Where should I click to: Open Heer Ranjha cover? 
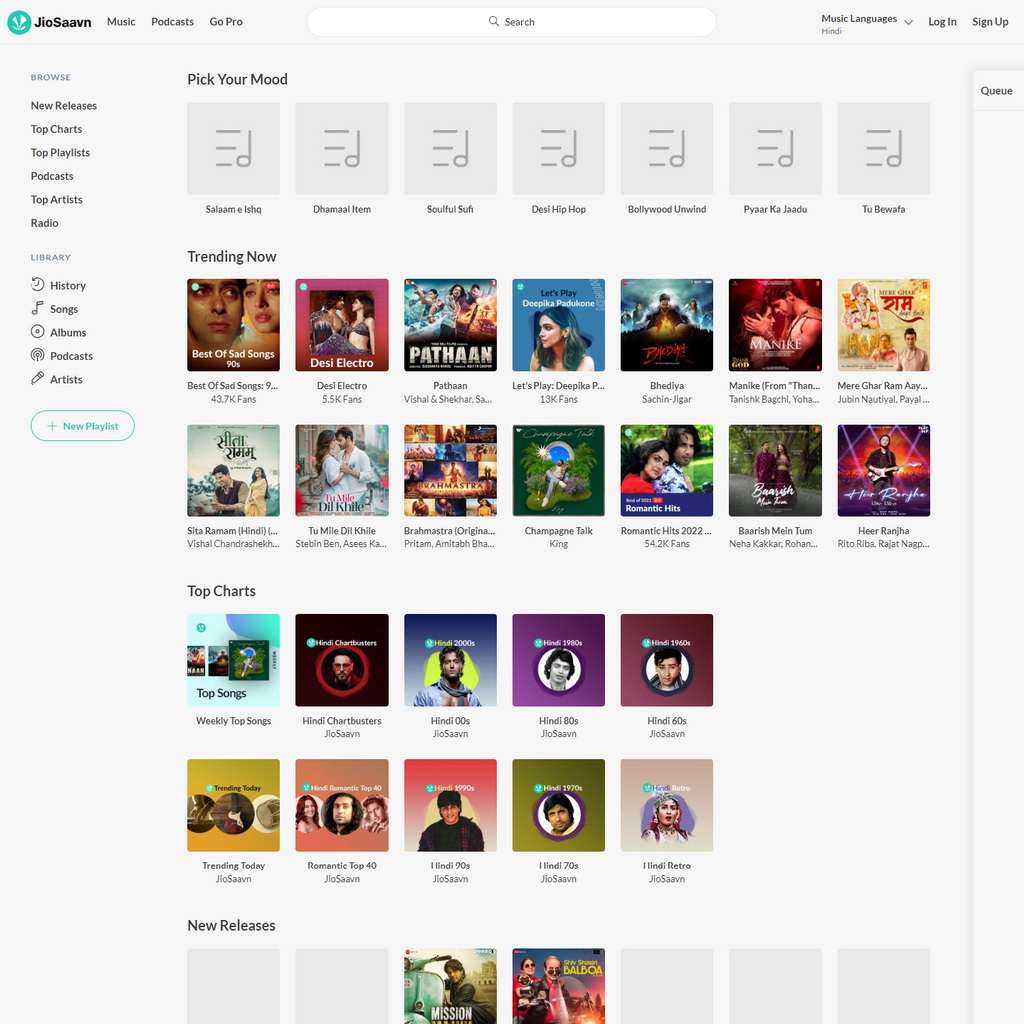coord(884,470)
